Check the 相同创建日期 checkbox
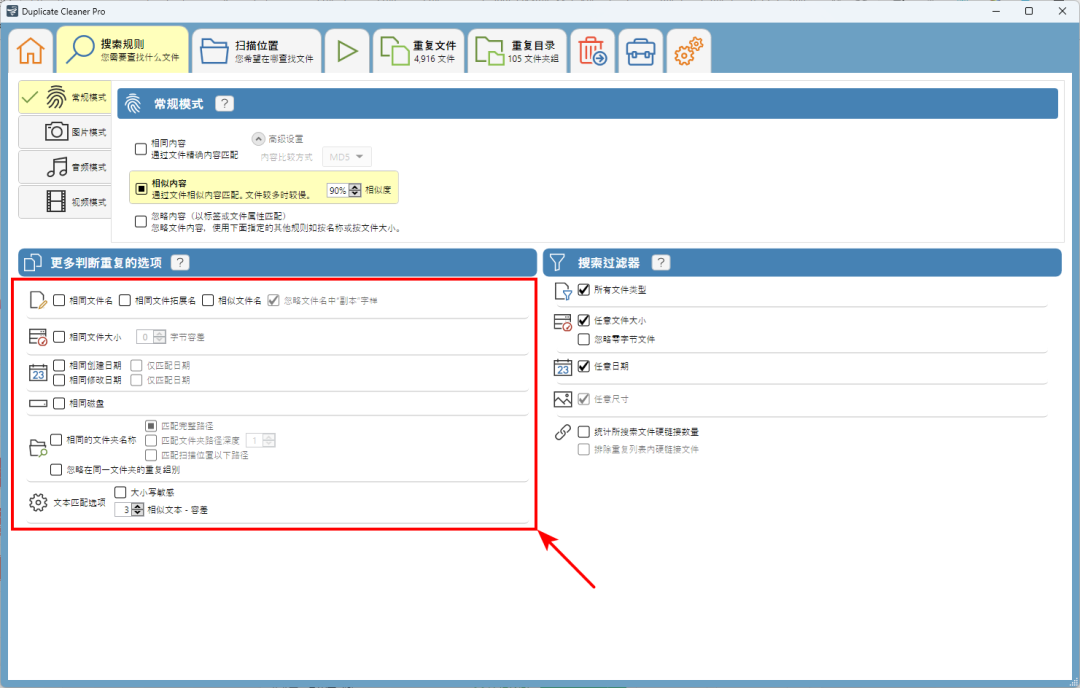The image size is (1080, 688). tap(59, 365)
